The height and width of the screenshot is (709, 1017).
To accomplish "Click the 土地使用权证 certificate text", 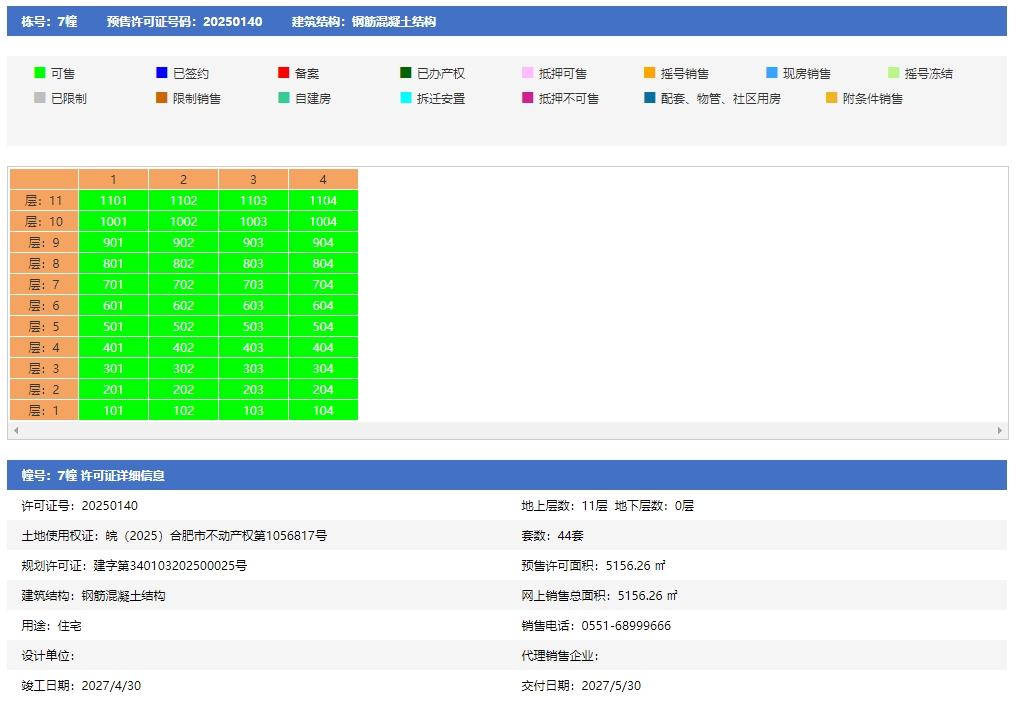I will point(174,535).
